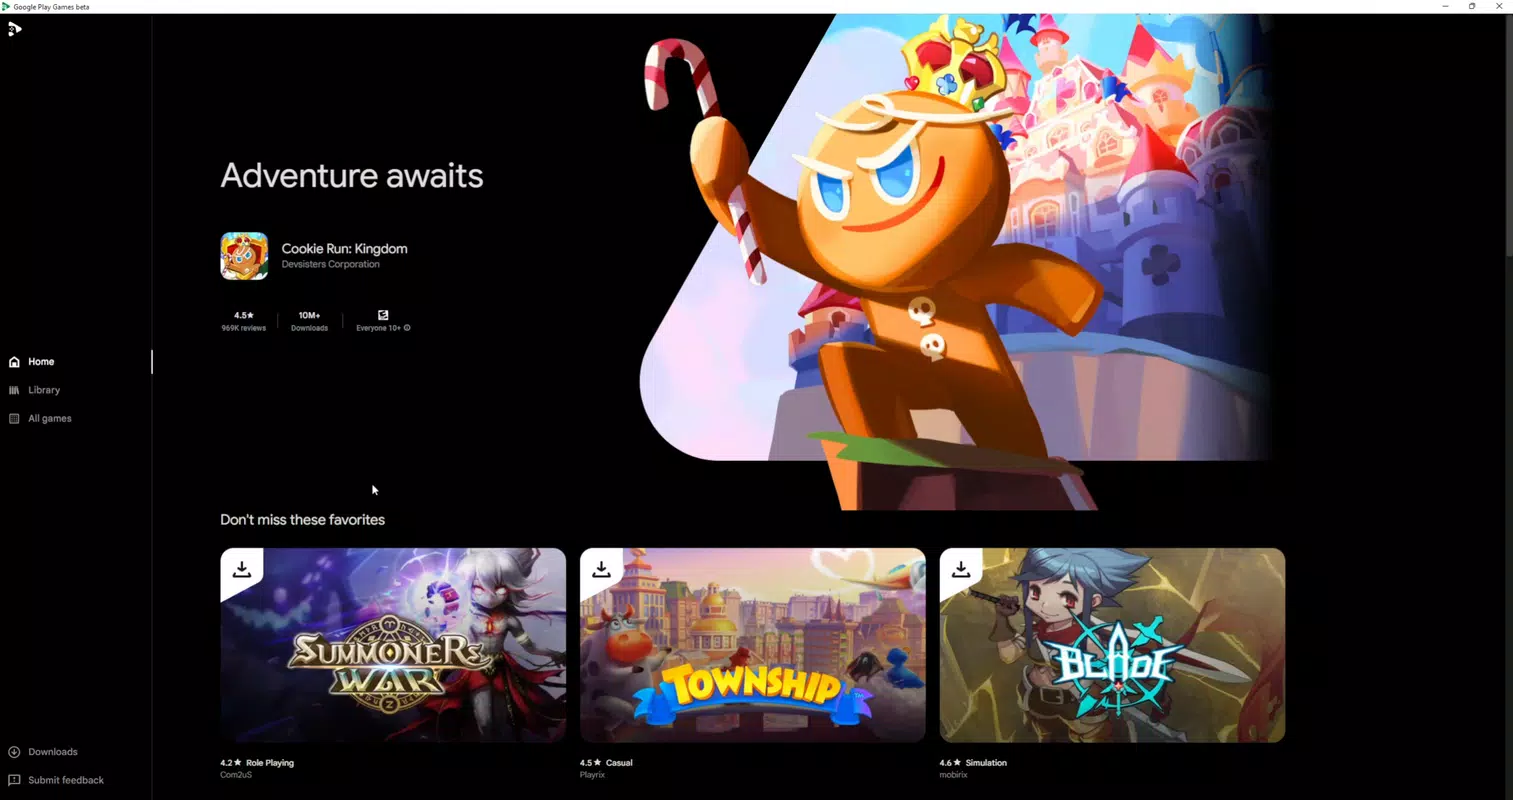Viewport: 1513px width, 800px height.
Task: Open the Downloads page label
Action: (x=53, y=752)
